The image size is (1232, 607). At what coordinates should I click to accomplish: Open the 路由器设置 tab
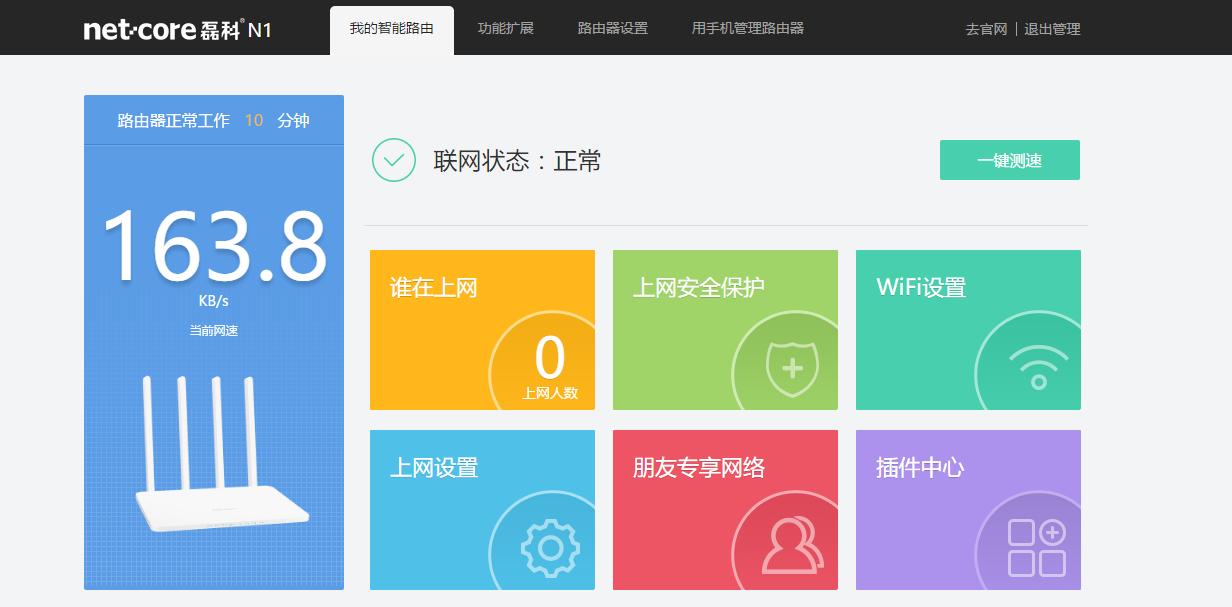612,29
